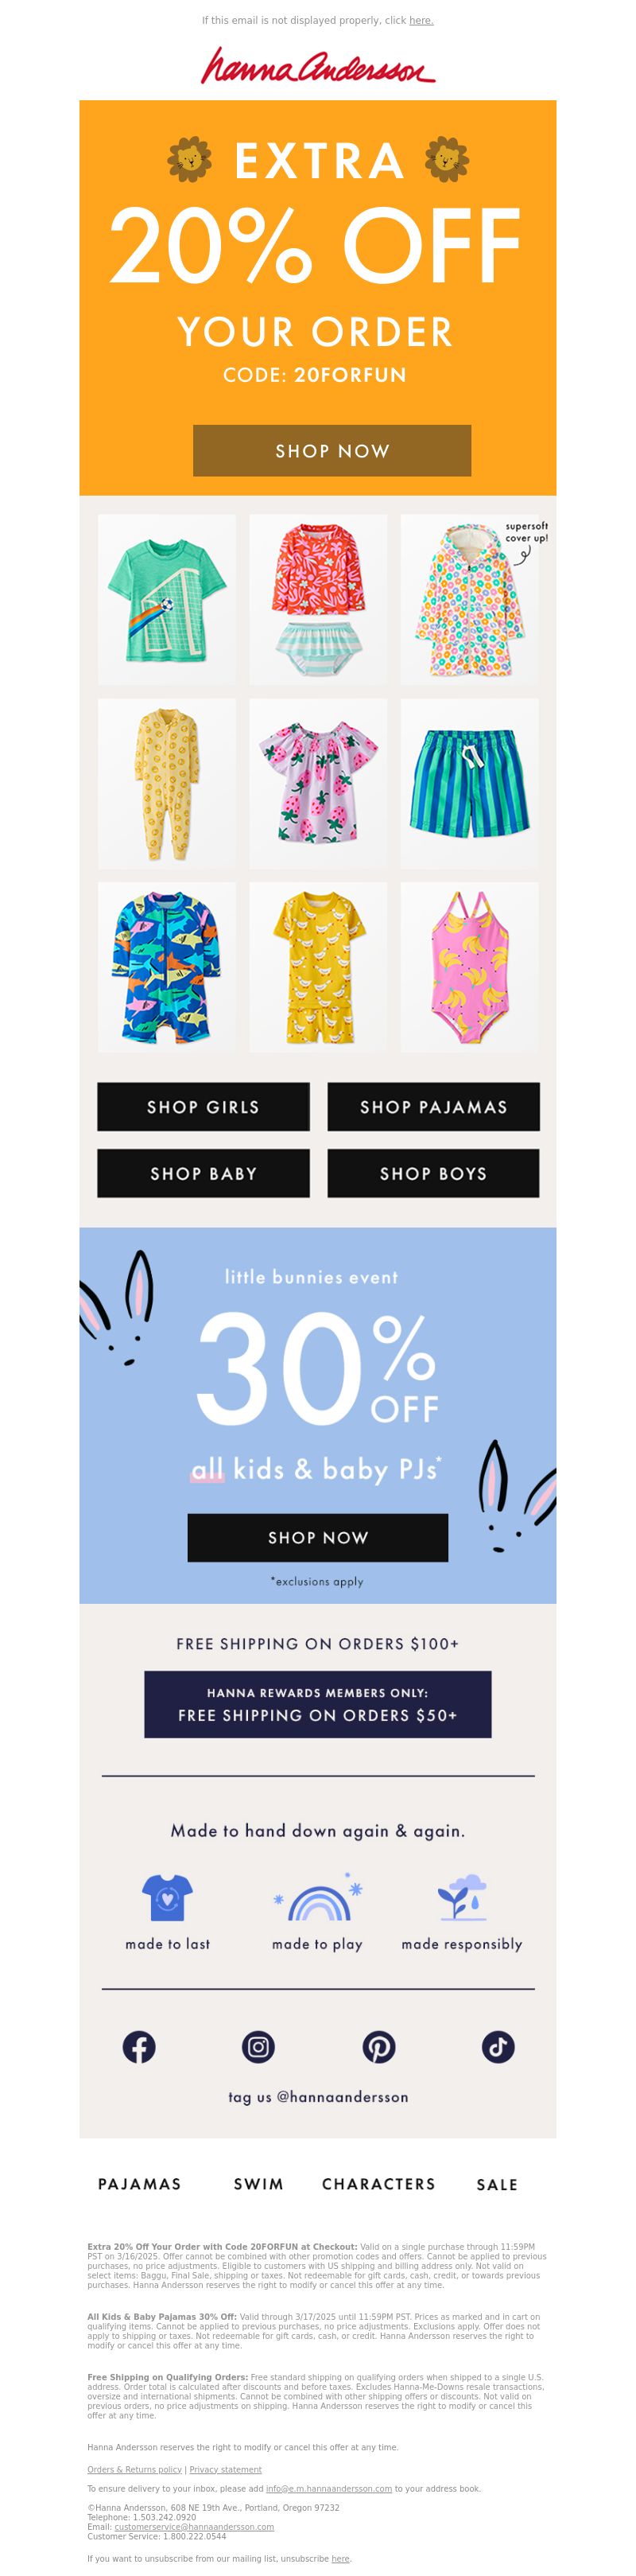The image size is (636, 2576).
Task: View the pink banana swimsuit thumbnail
Action: coord(469,967)
